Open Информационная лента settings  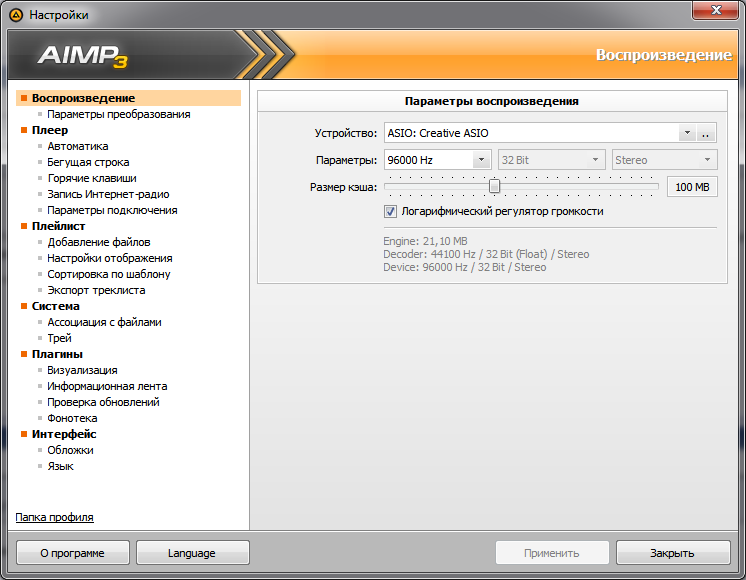click(x=107, y=386)
